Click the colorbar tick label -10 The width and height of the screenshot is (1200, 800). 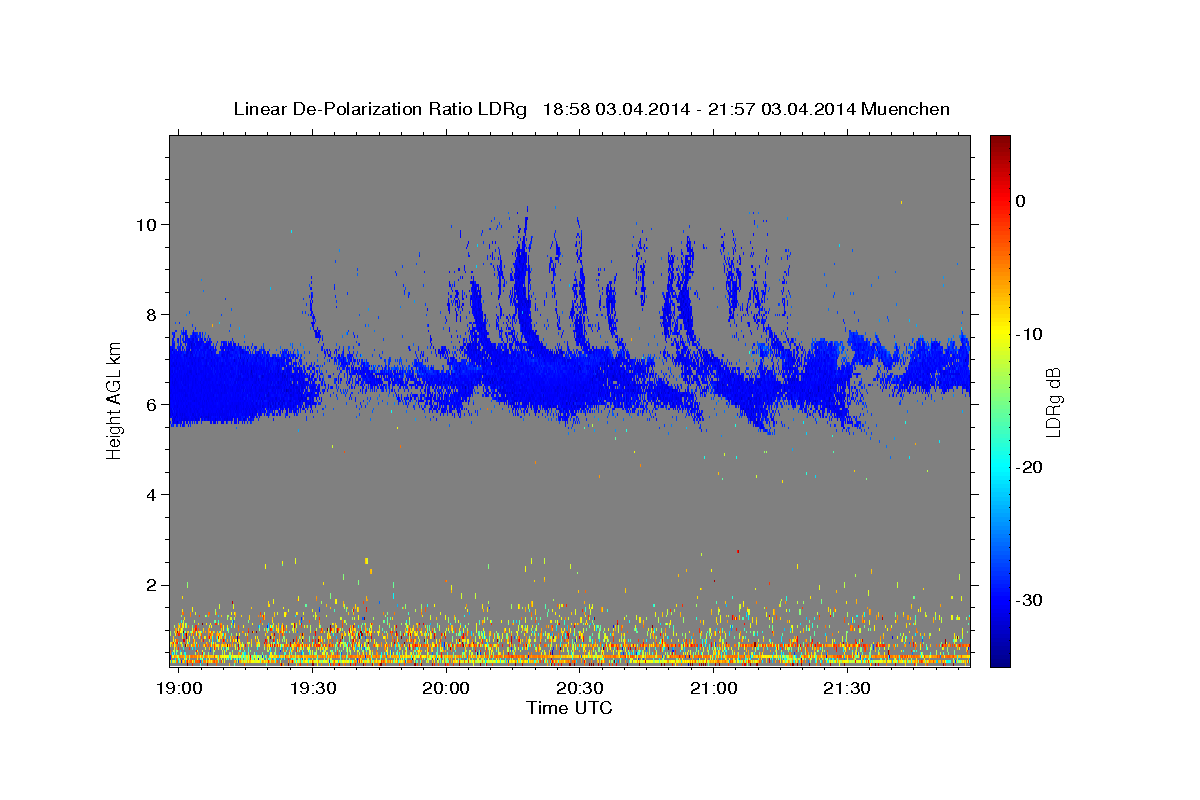pos(1030,334)
